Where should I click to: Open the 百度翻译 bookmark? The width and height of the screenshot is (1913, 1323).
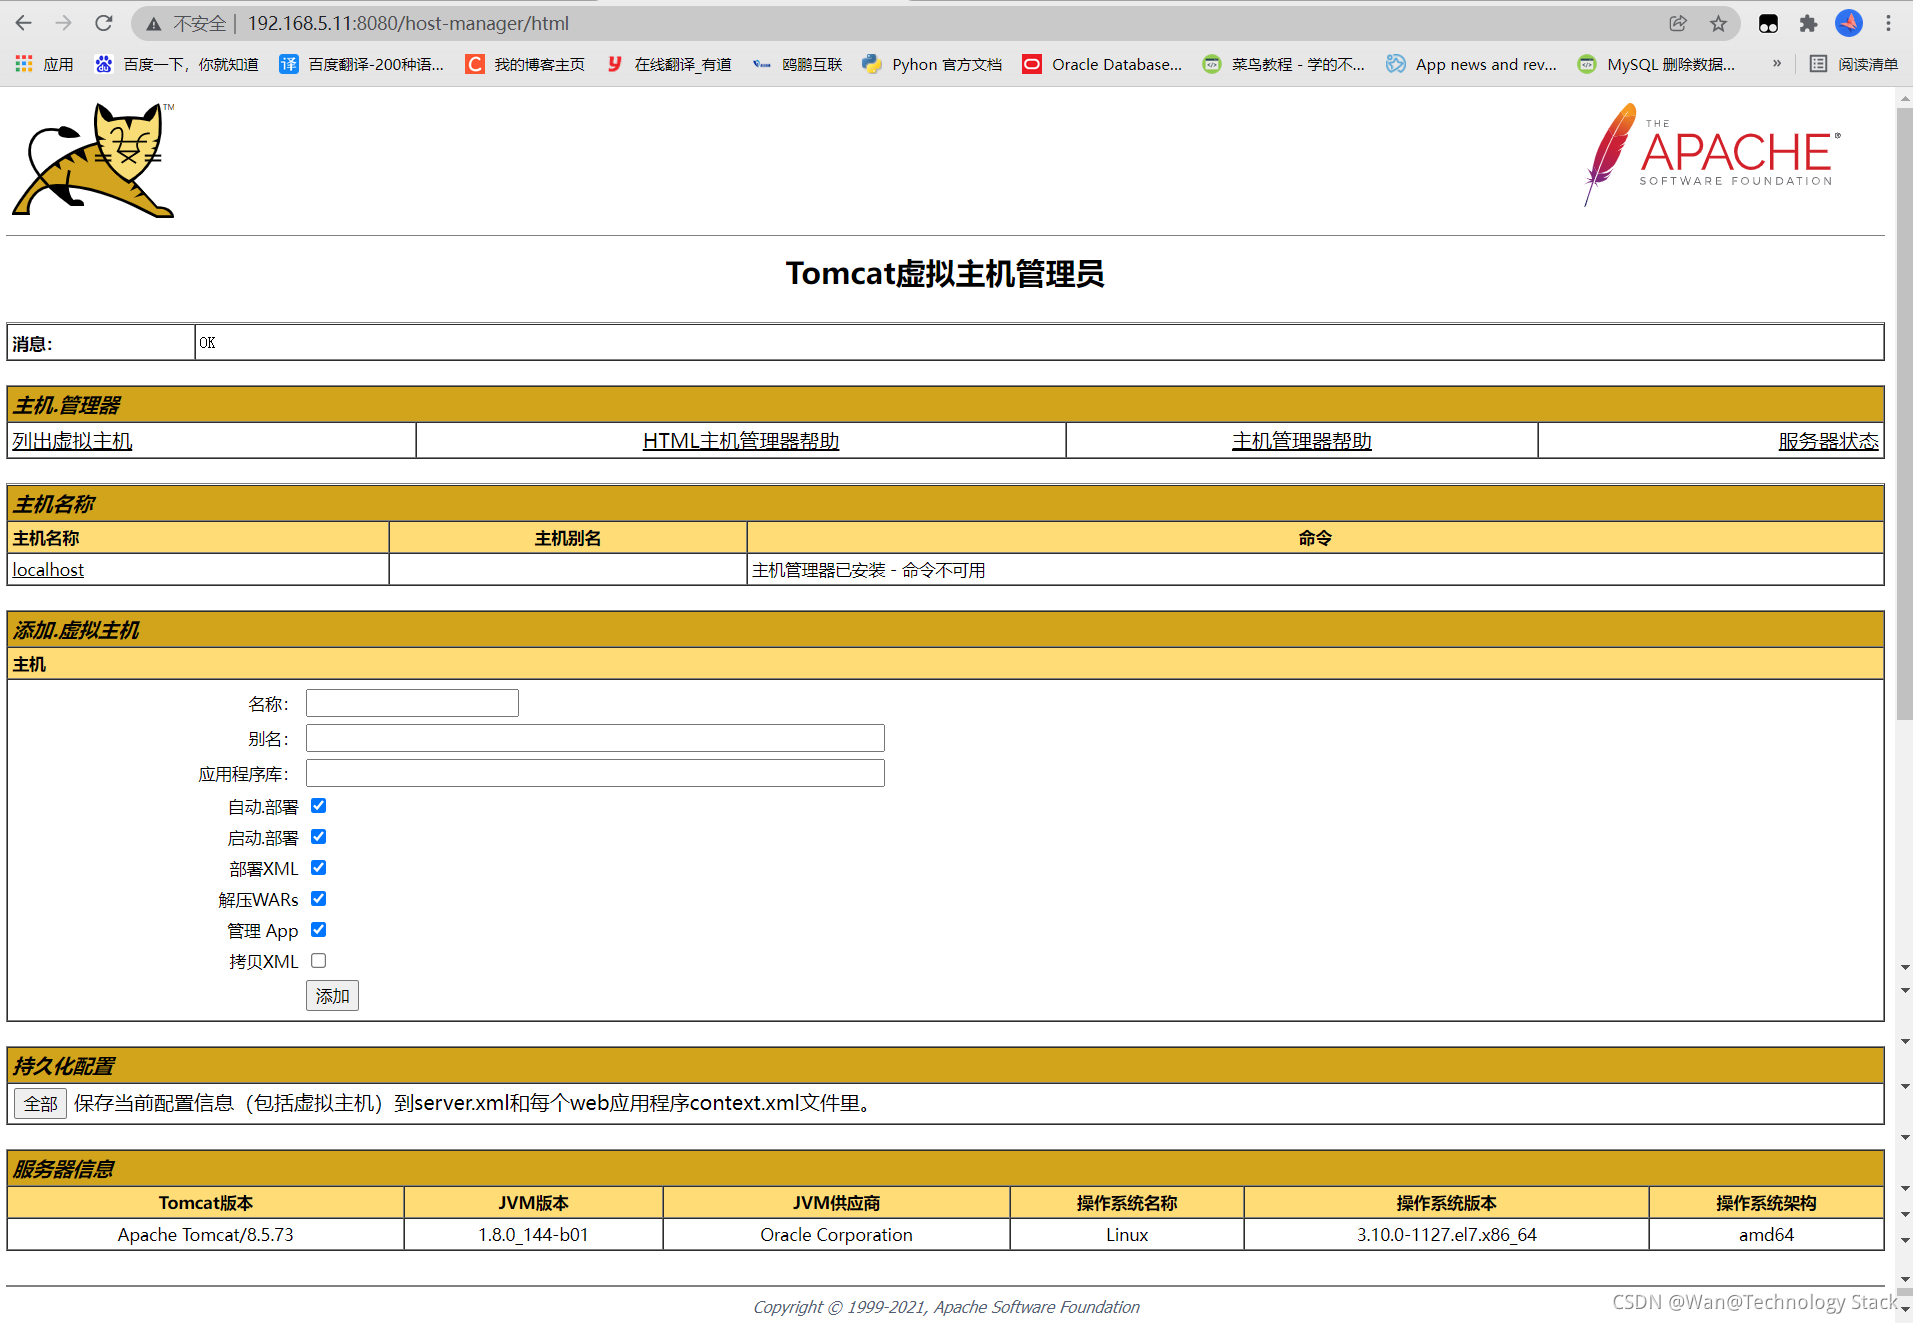click(x=362, y=64)
